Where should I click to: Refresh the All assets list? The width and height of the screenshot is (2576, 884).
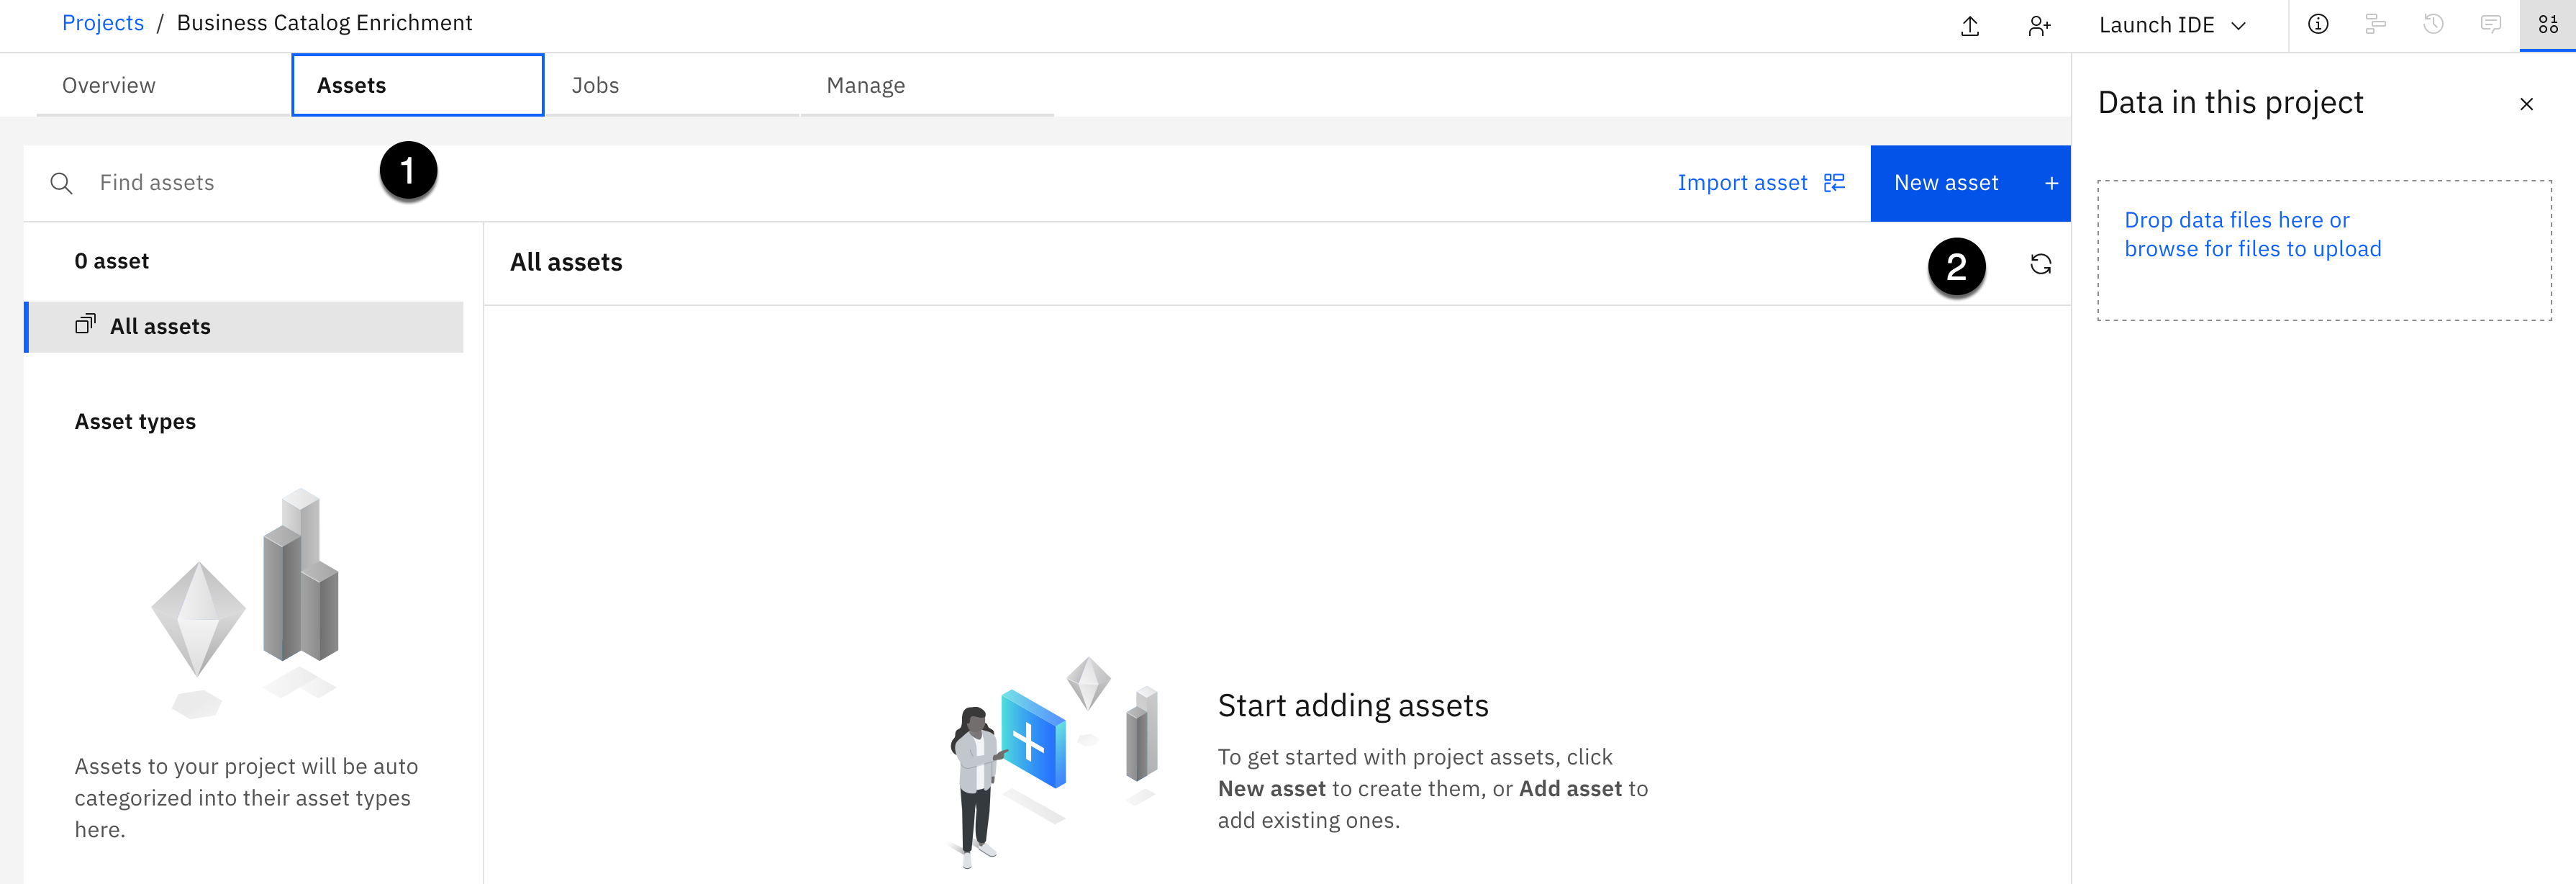(x=2040, y=264)
